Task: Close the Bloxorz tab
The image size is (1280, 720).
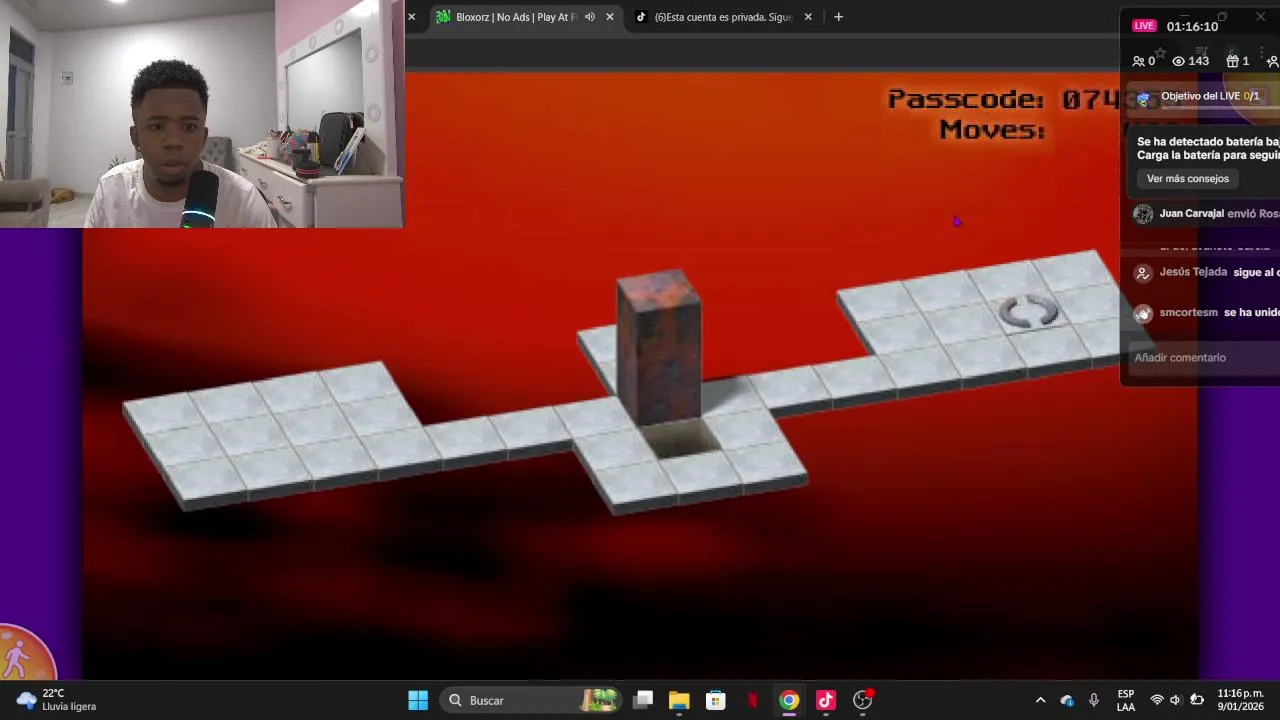Action: pyautogui.click(x=610, y=17)
